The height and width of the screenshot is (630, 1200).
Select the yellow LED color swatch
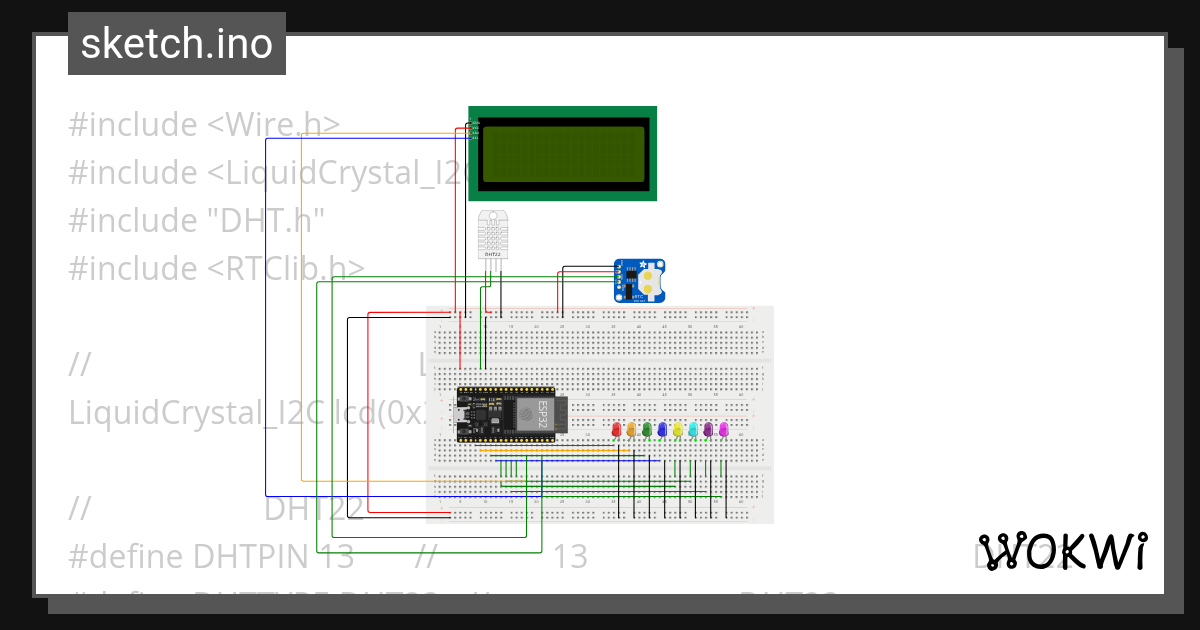coord(678,429)
